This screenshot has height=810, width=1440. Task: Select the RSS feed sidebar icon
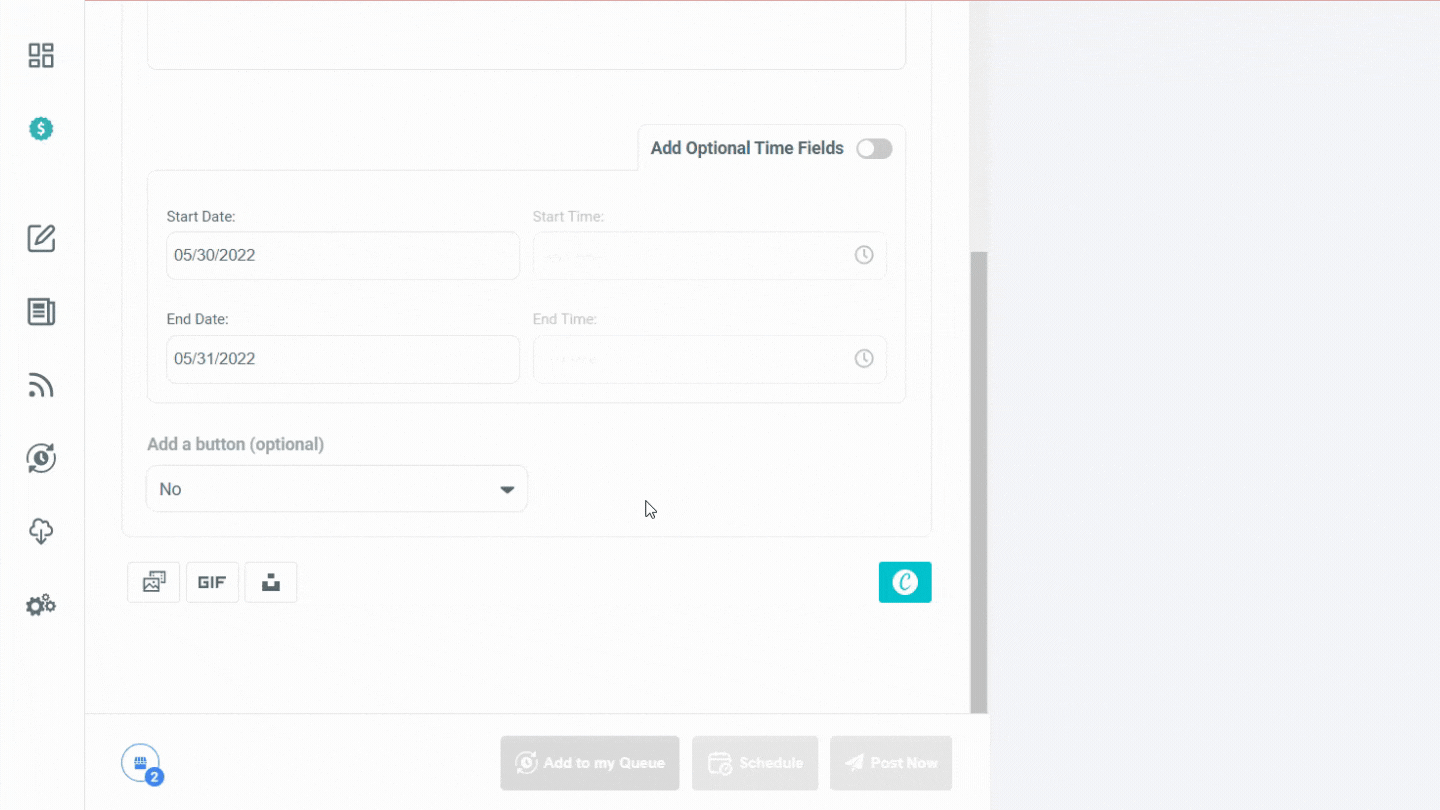pyautogui.click(x=41, y=385)
